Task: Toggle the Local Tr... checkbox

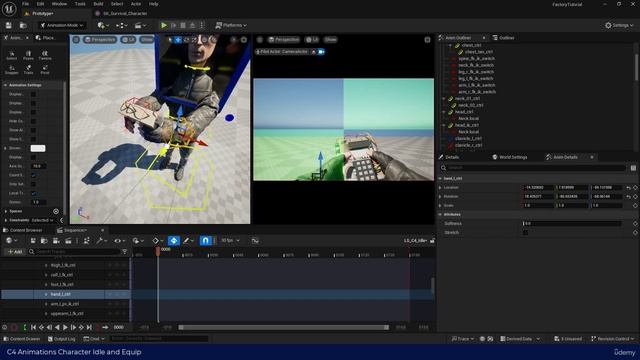Action: pyautogui.click(x=33, y=193)
